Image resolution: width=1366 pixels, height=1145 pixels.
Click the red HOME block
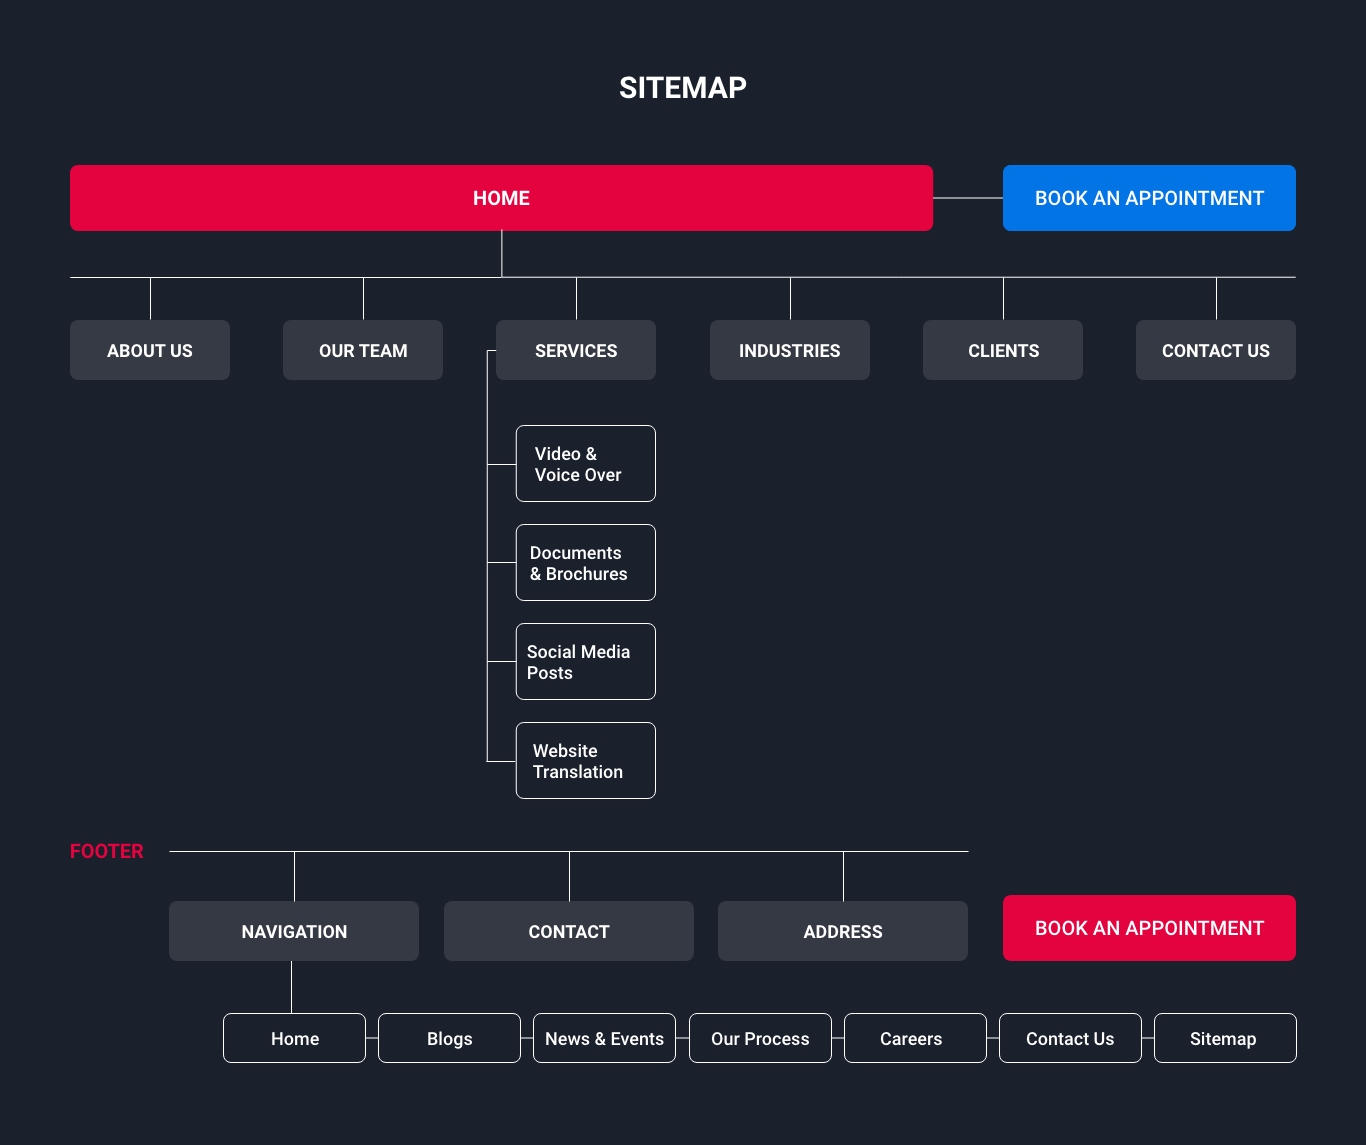[501, 198]
